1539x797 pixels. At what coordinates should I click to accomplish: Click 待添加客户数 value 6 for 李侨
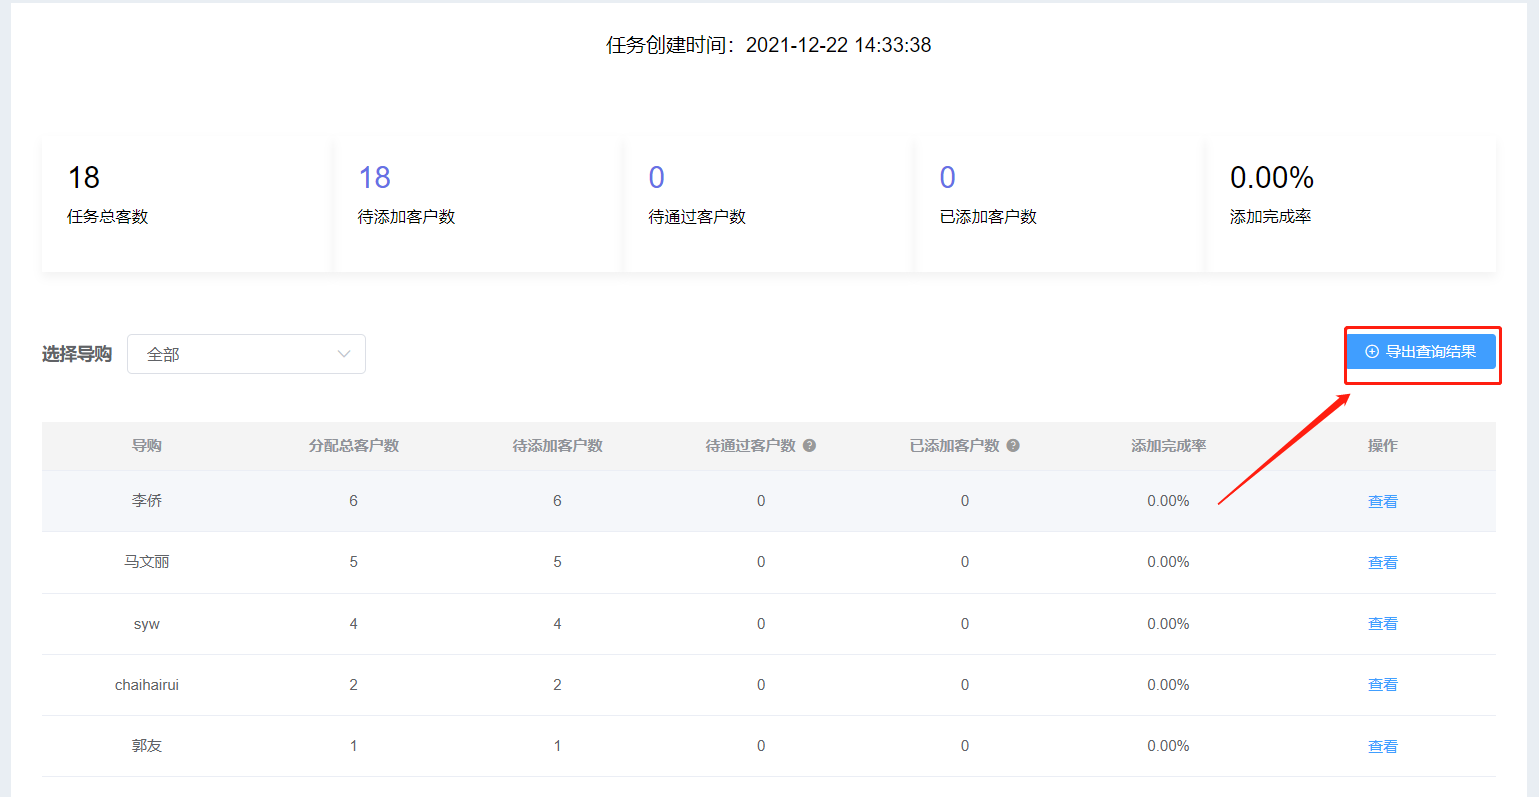pyautogui.click(x=557, y=501)
